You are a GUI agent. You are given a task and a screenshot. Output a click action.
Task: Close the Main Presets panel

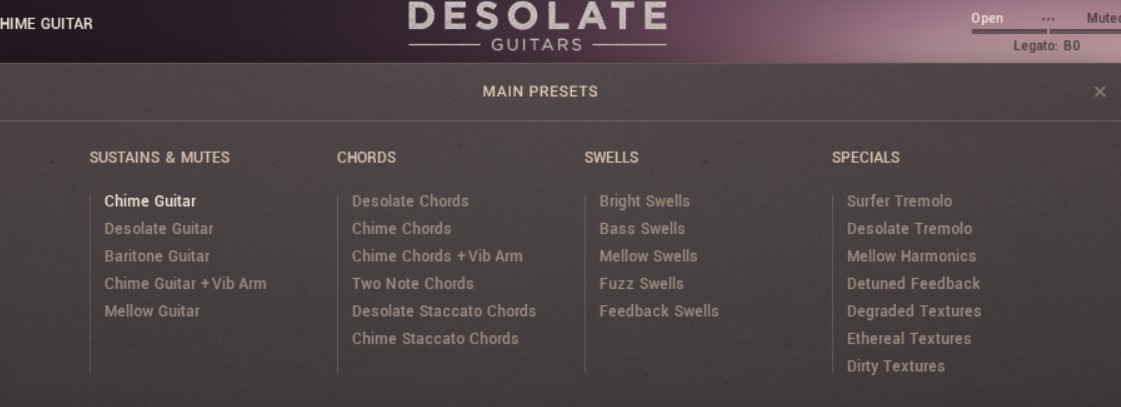(x=1100, y=92)
